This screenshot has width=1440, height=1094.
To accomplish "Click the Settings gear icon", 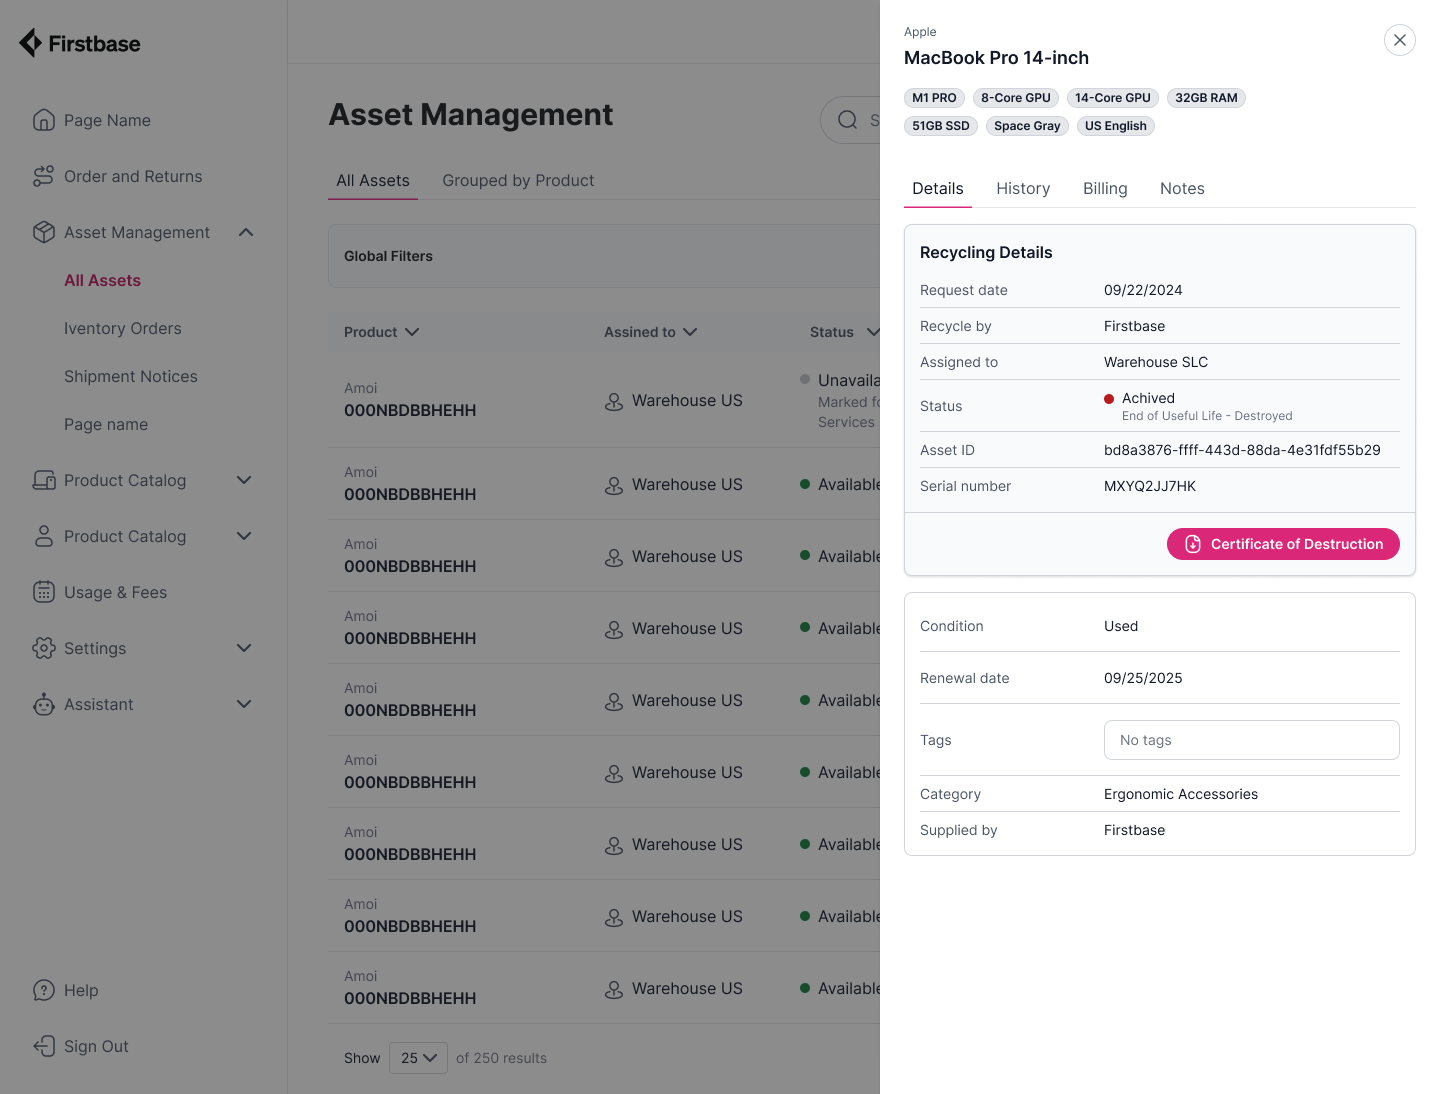I will (44, 648).
